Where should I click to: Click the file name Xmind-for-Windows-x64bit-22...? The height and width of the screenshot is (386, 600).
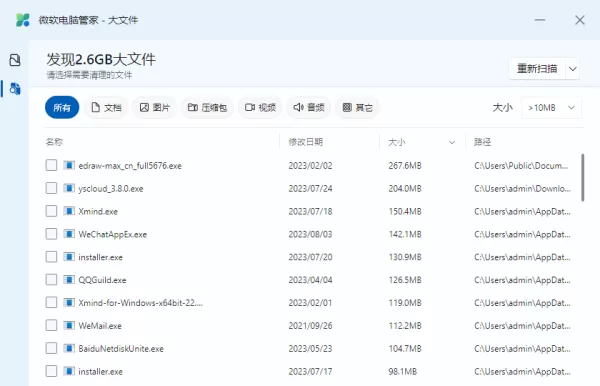point(140,303)
